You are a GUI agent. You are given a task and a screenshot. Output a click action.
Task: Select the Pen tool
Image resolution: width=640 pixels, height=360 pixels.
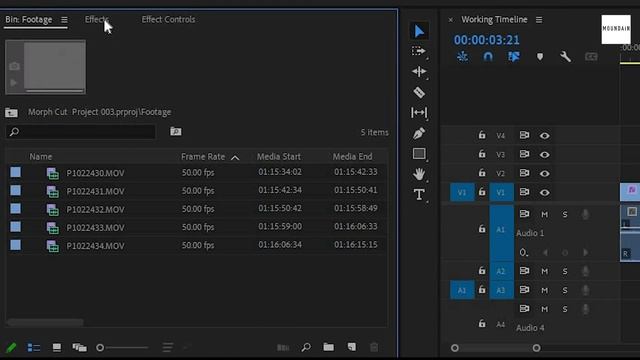tap(419, 133)
